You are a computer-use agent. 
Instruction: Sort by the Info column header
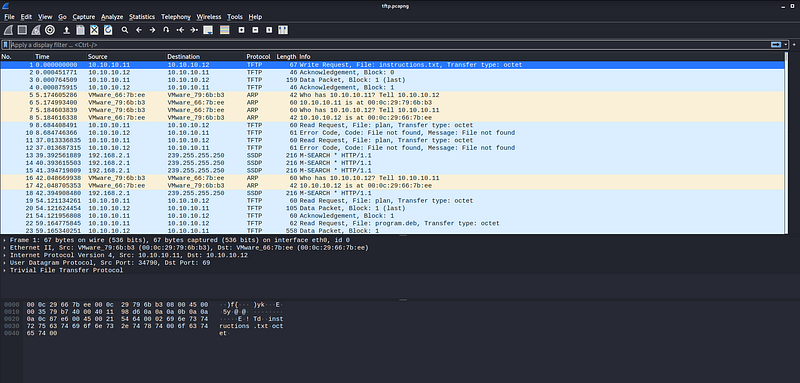(541, 57)
